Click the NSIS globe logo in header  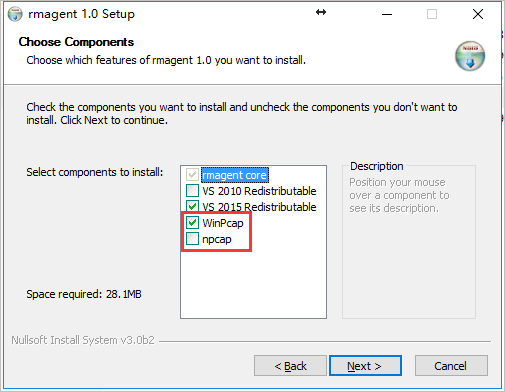(x=470, y=56)
